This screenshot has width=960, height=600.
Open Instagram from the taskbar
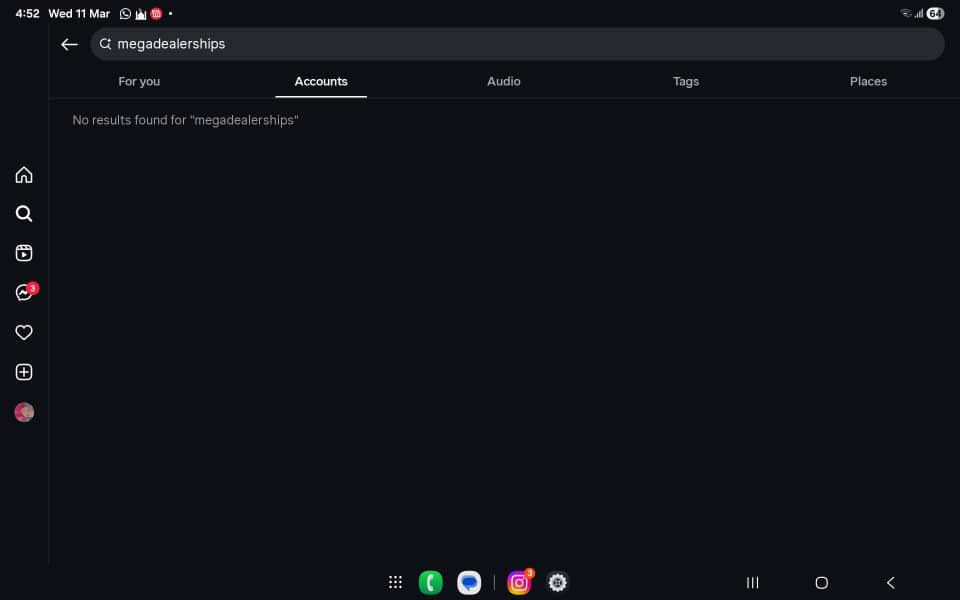(519, 582)
